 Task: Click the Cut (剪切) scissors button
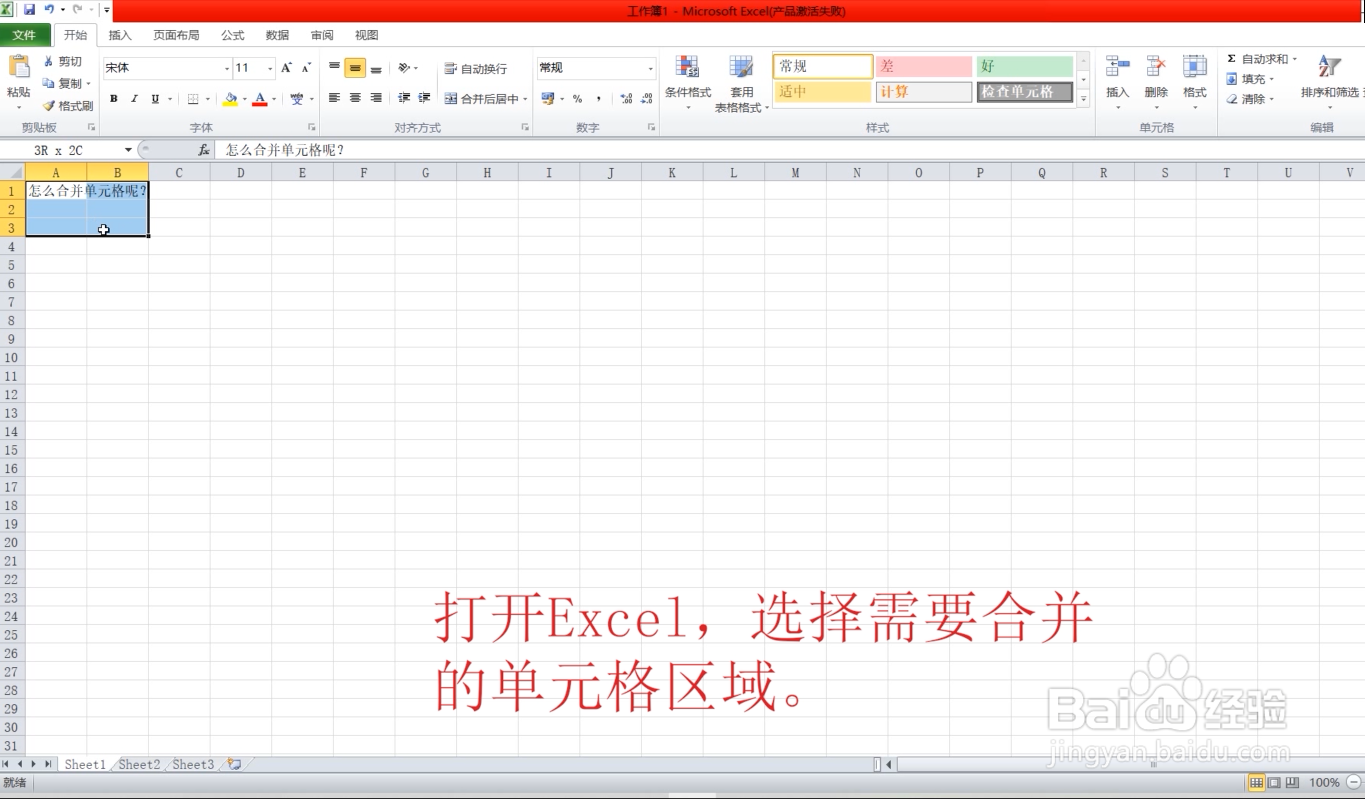pos(63,62)
